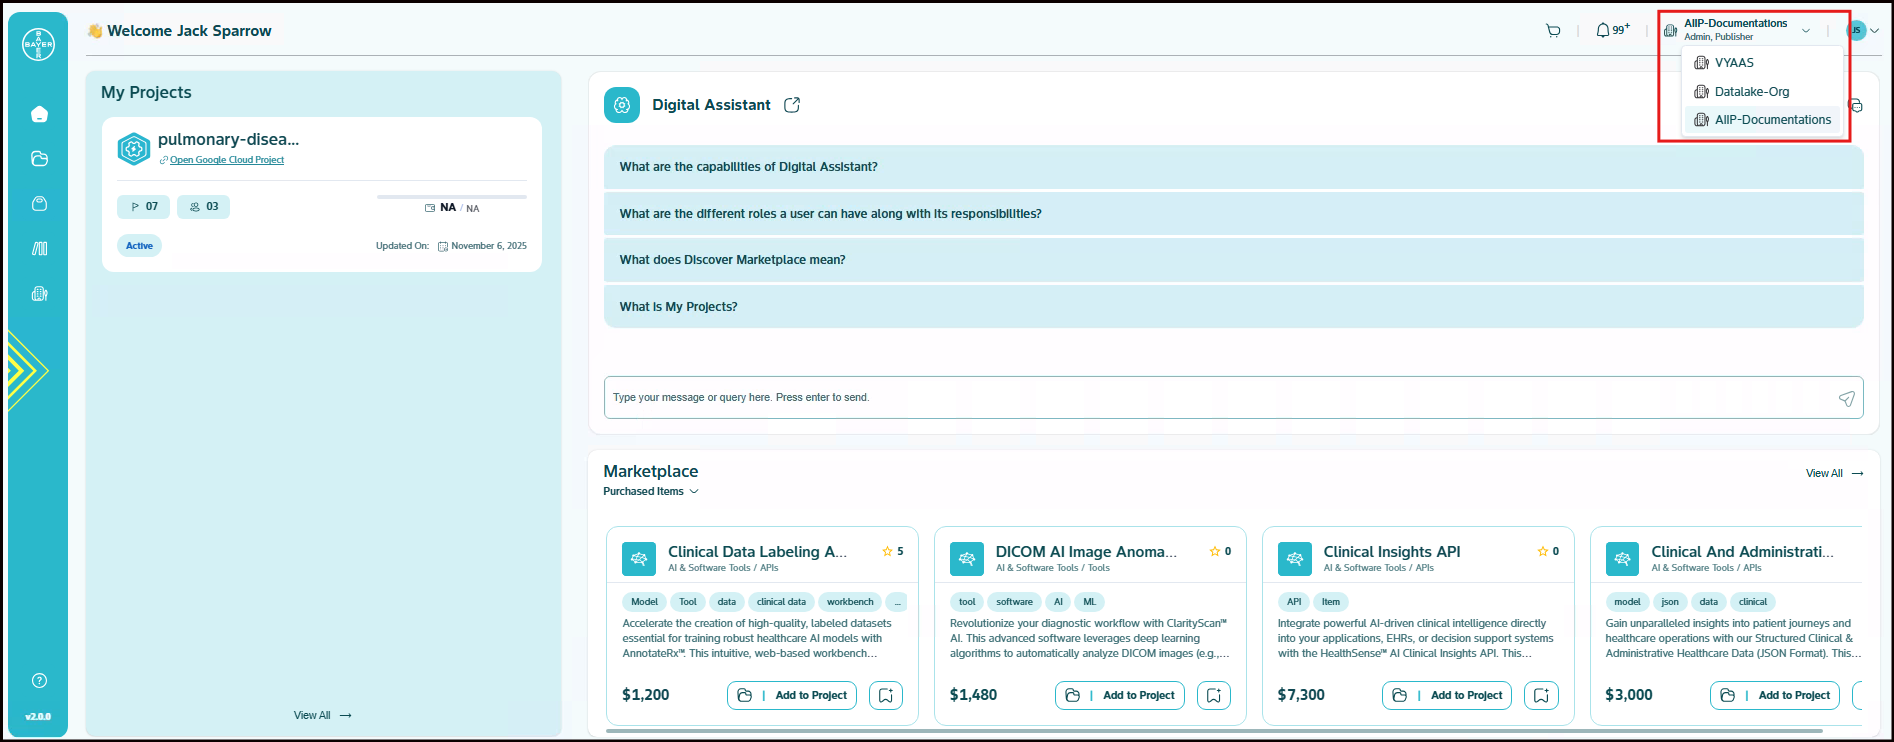The width and height of the screenshot is (1894, 742).
Task: Add DICOM AI Image Anomaly to project
Action: (1120, 695)
